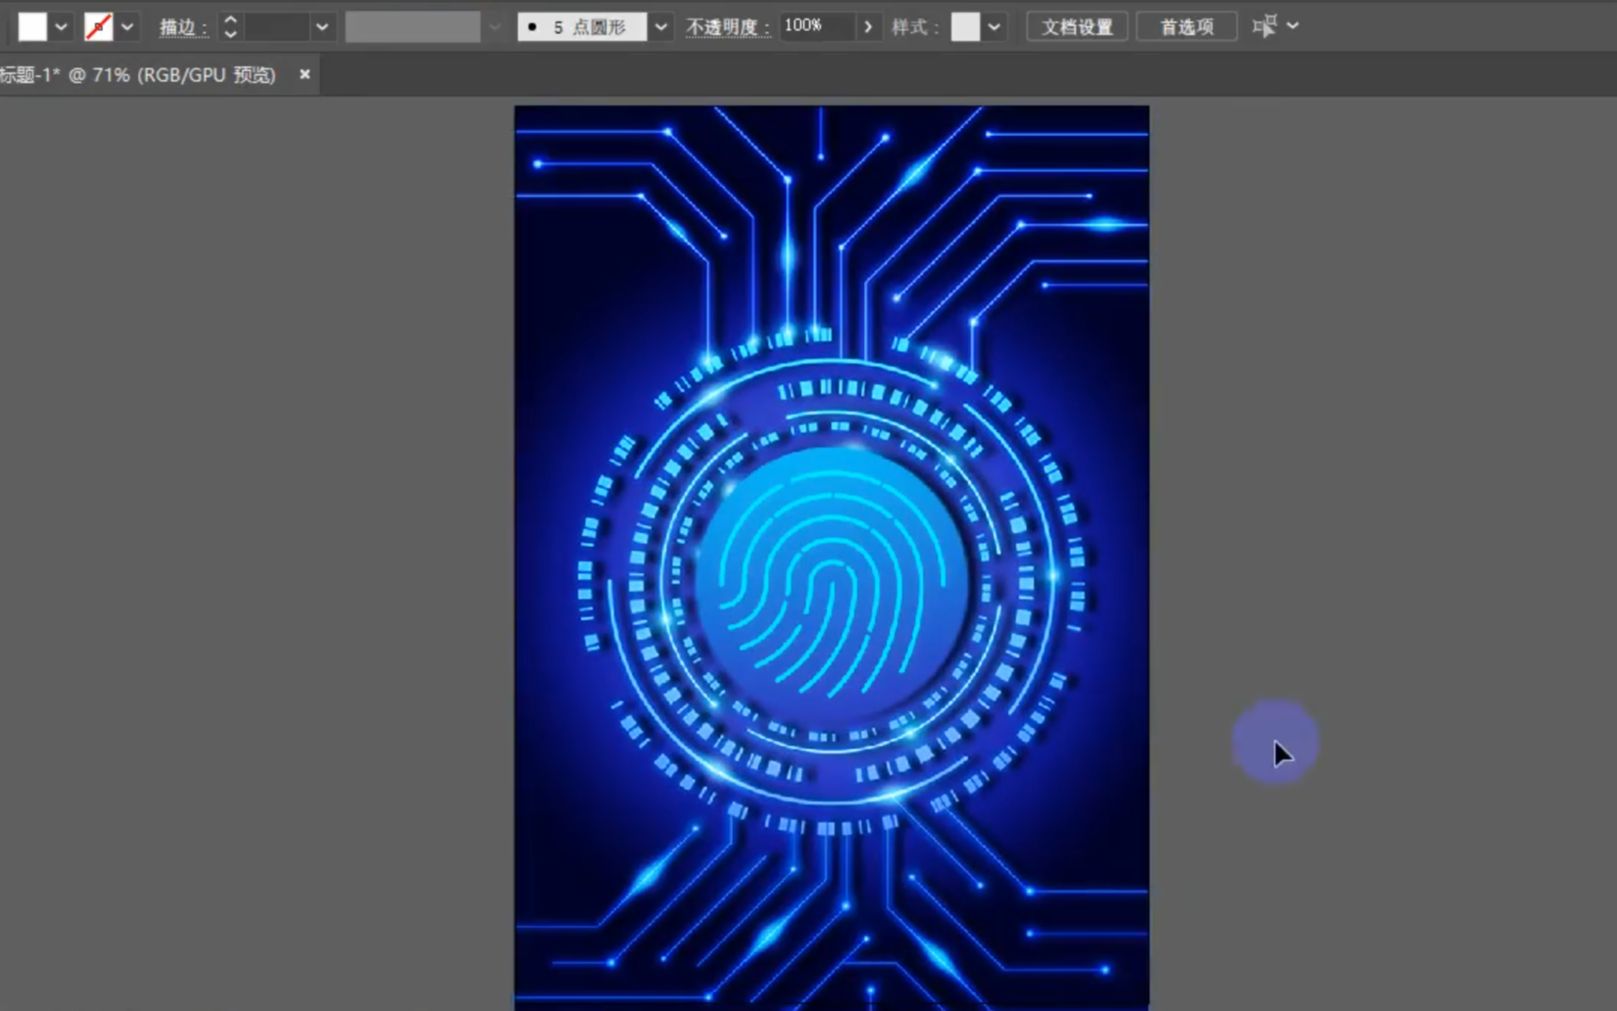The width and height of the screenshot is (1617, 1011).
Task: Click the arrow to reveal opacity slider
Action: coord(868,26)
